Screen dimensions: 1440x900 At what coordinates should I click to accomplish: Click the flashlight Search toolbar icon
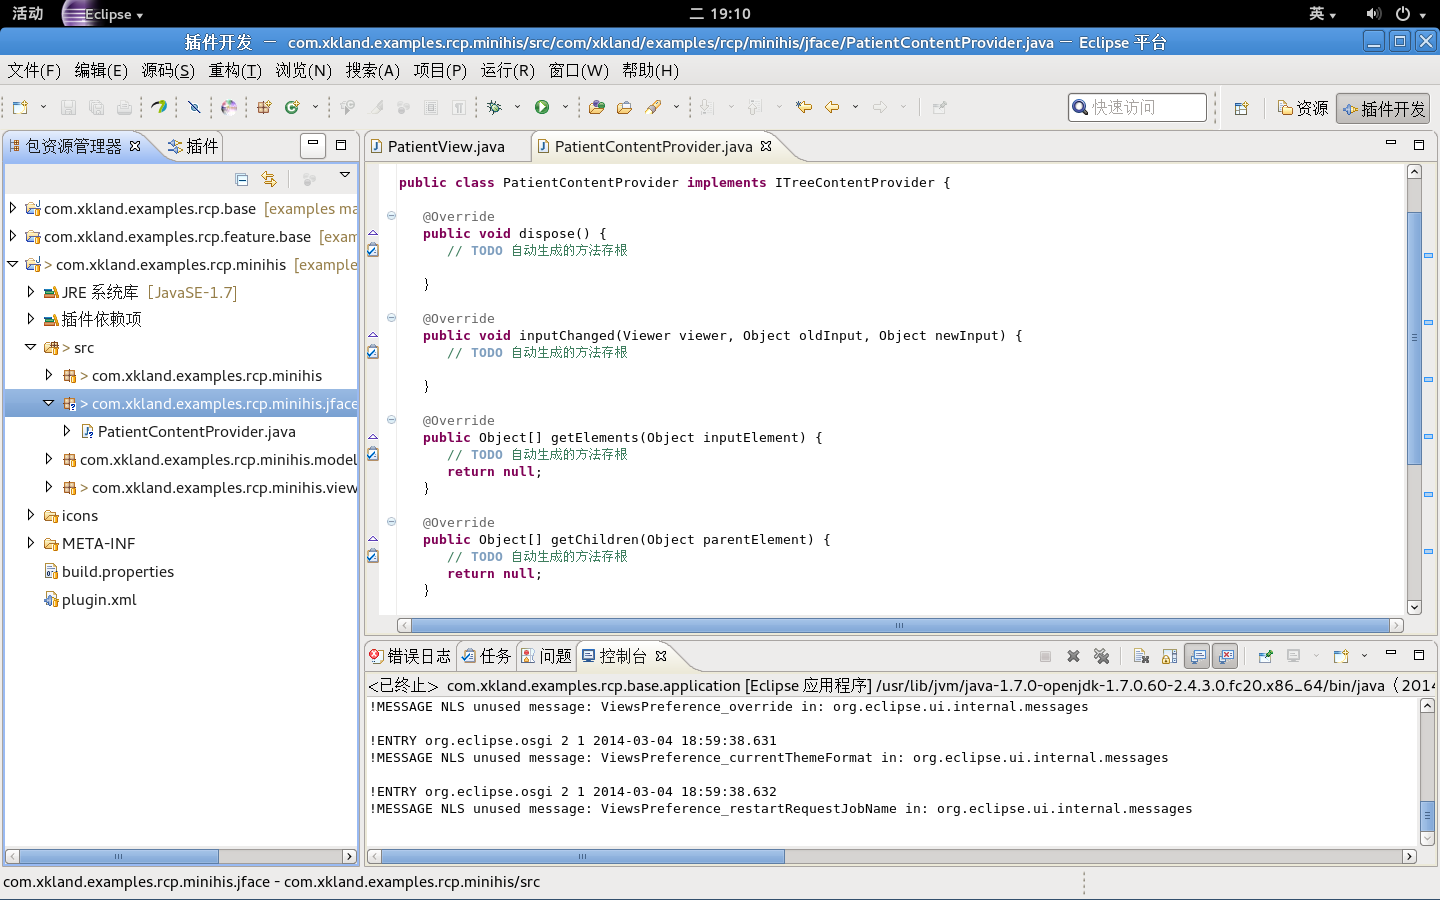(x=653, y=107)
